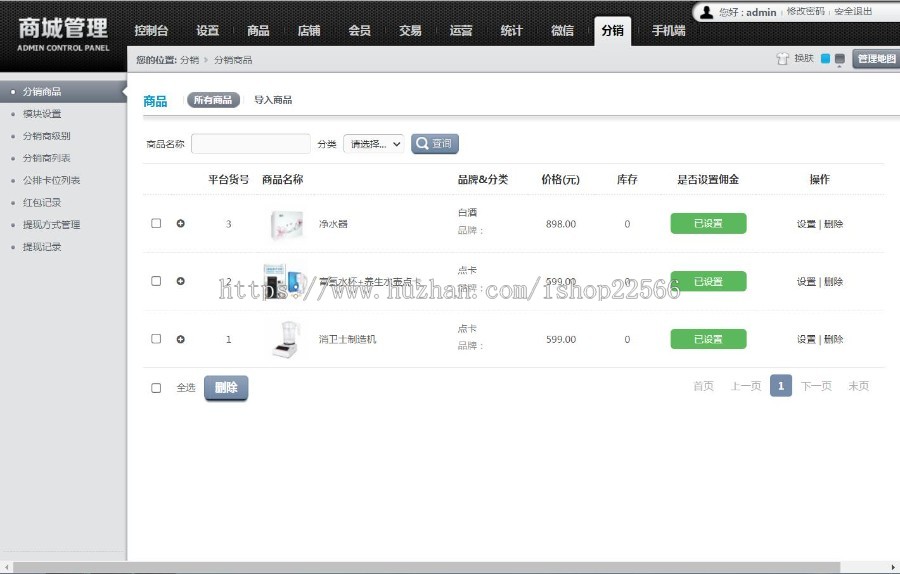Click the 管理地图 button
Viewport: 900px width, 574px height.
pyautogui.click(x=876, y=59)
